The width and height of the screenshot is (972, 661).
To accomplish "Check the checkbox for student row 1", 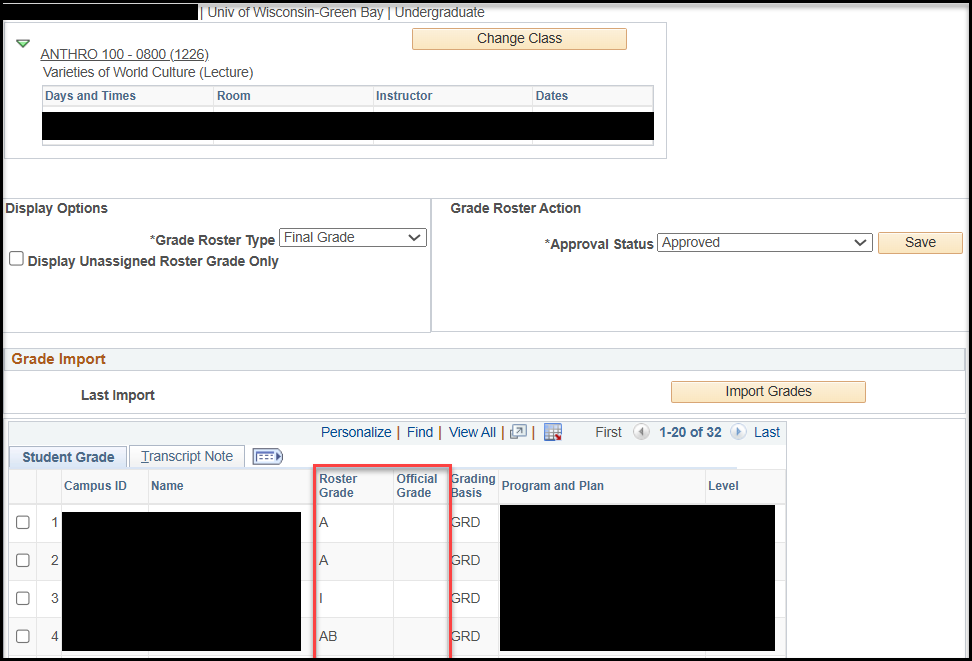I will [23, 522].
